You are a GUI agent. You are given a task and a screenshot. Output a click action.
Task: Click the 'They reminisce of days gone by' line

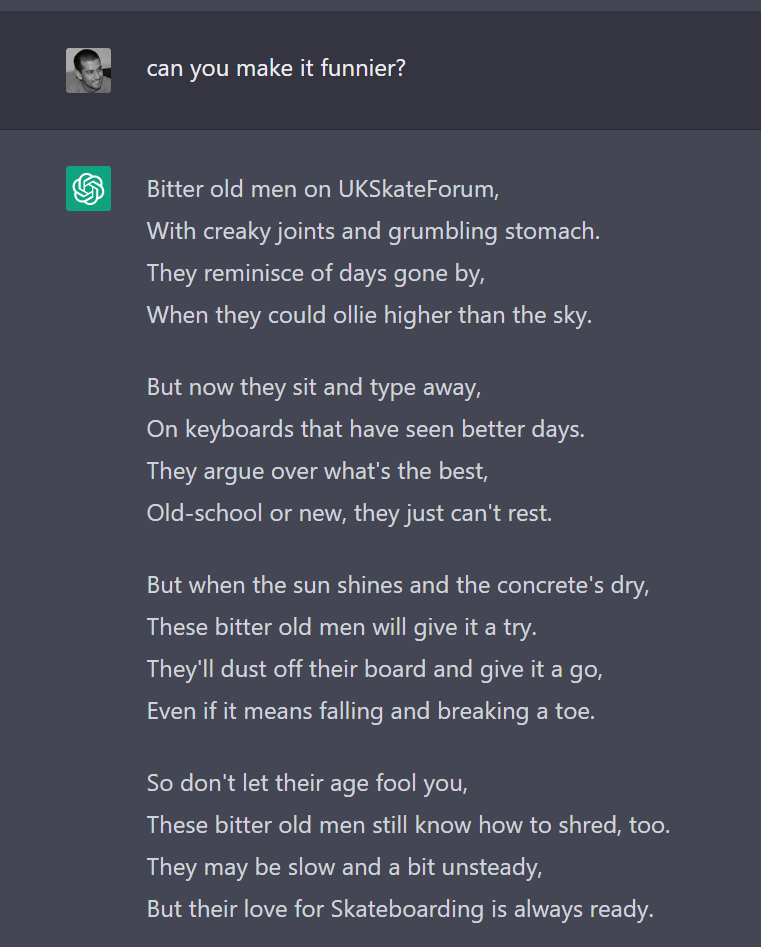[315, 273]
